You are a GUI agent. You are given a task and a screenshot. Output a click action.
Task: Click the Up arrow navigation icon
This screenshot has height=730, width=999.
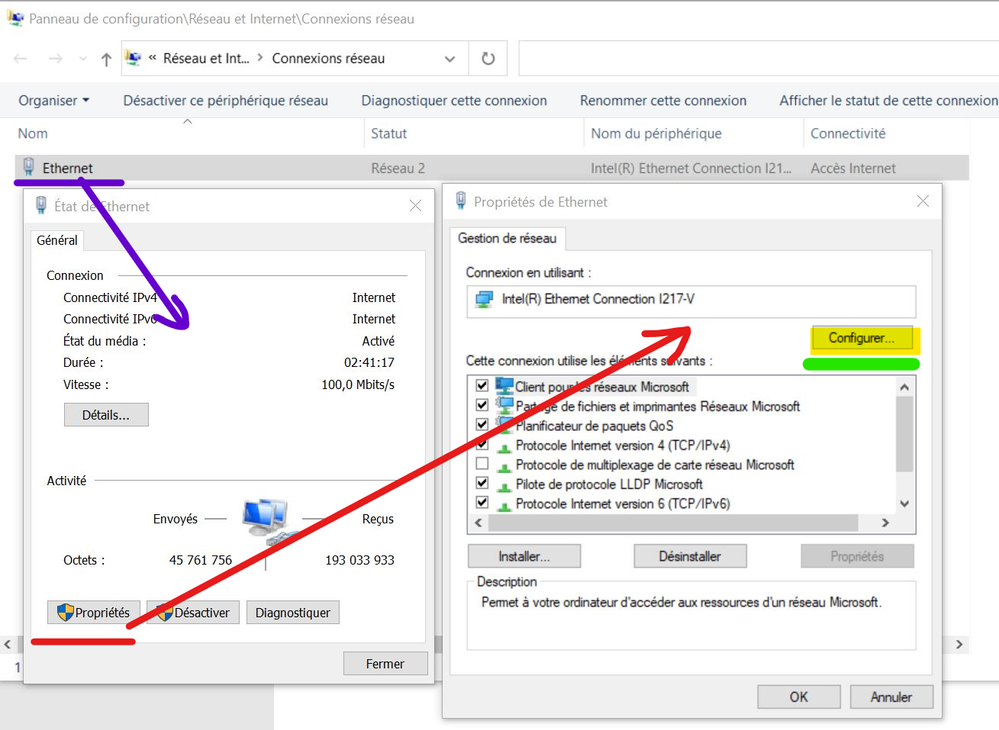coord(106,59)
